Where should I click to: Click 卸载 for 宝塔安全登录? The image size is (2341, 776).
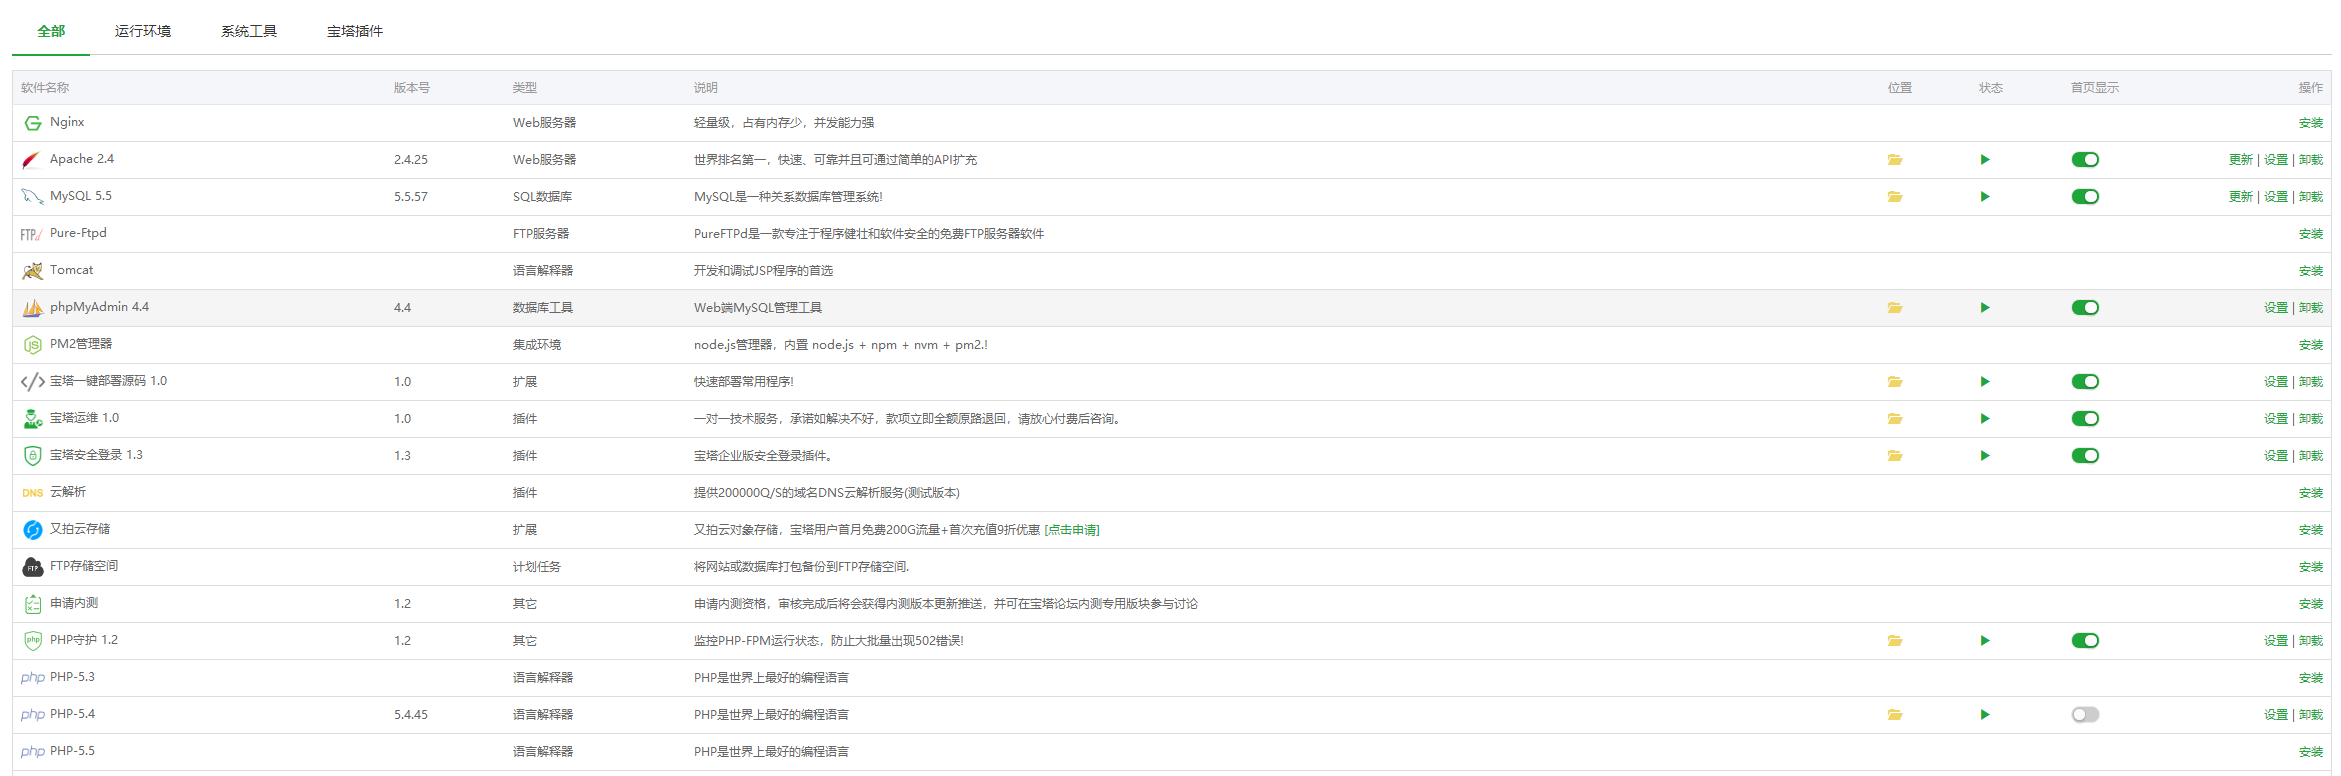[x=2311, y=456]
